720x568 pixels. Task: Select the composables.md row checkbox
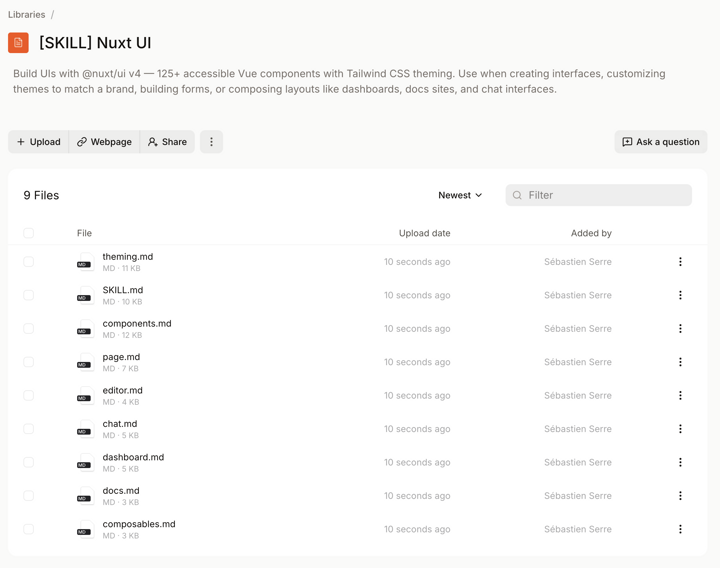click(28, 529)
